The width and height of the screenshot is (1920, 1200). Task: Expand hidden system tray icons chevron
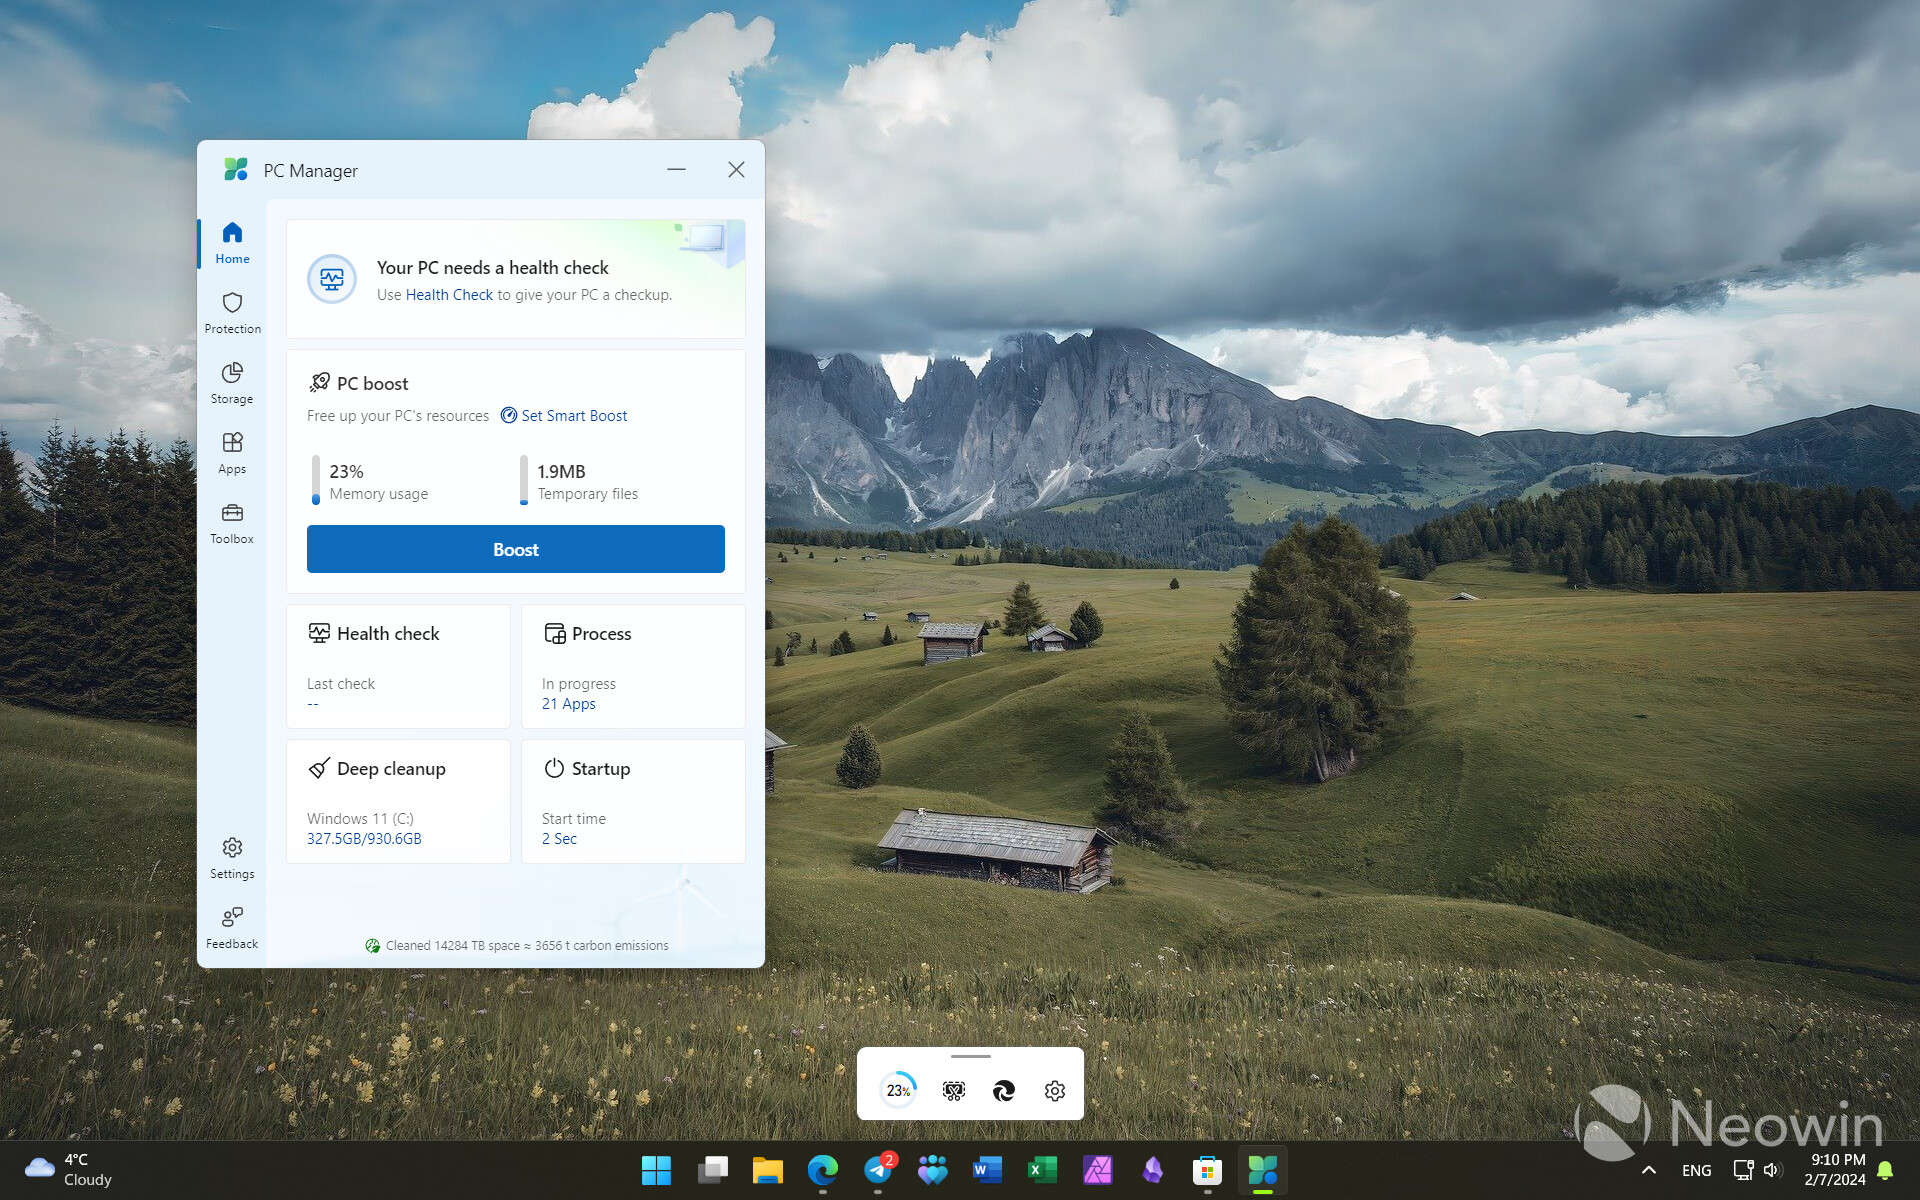click(1649, 1170)
